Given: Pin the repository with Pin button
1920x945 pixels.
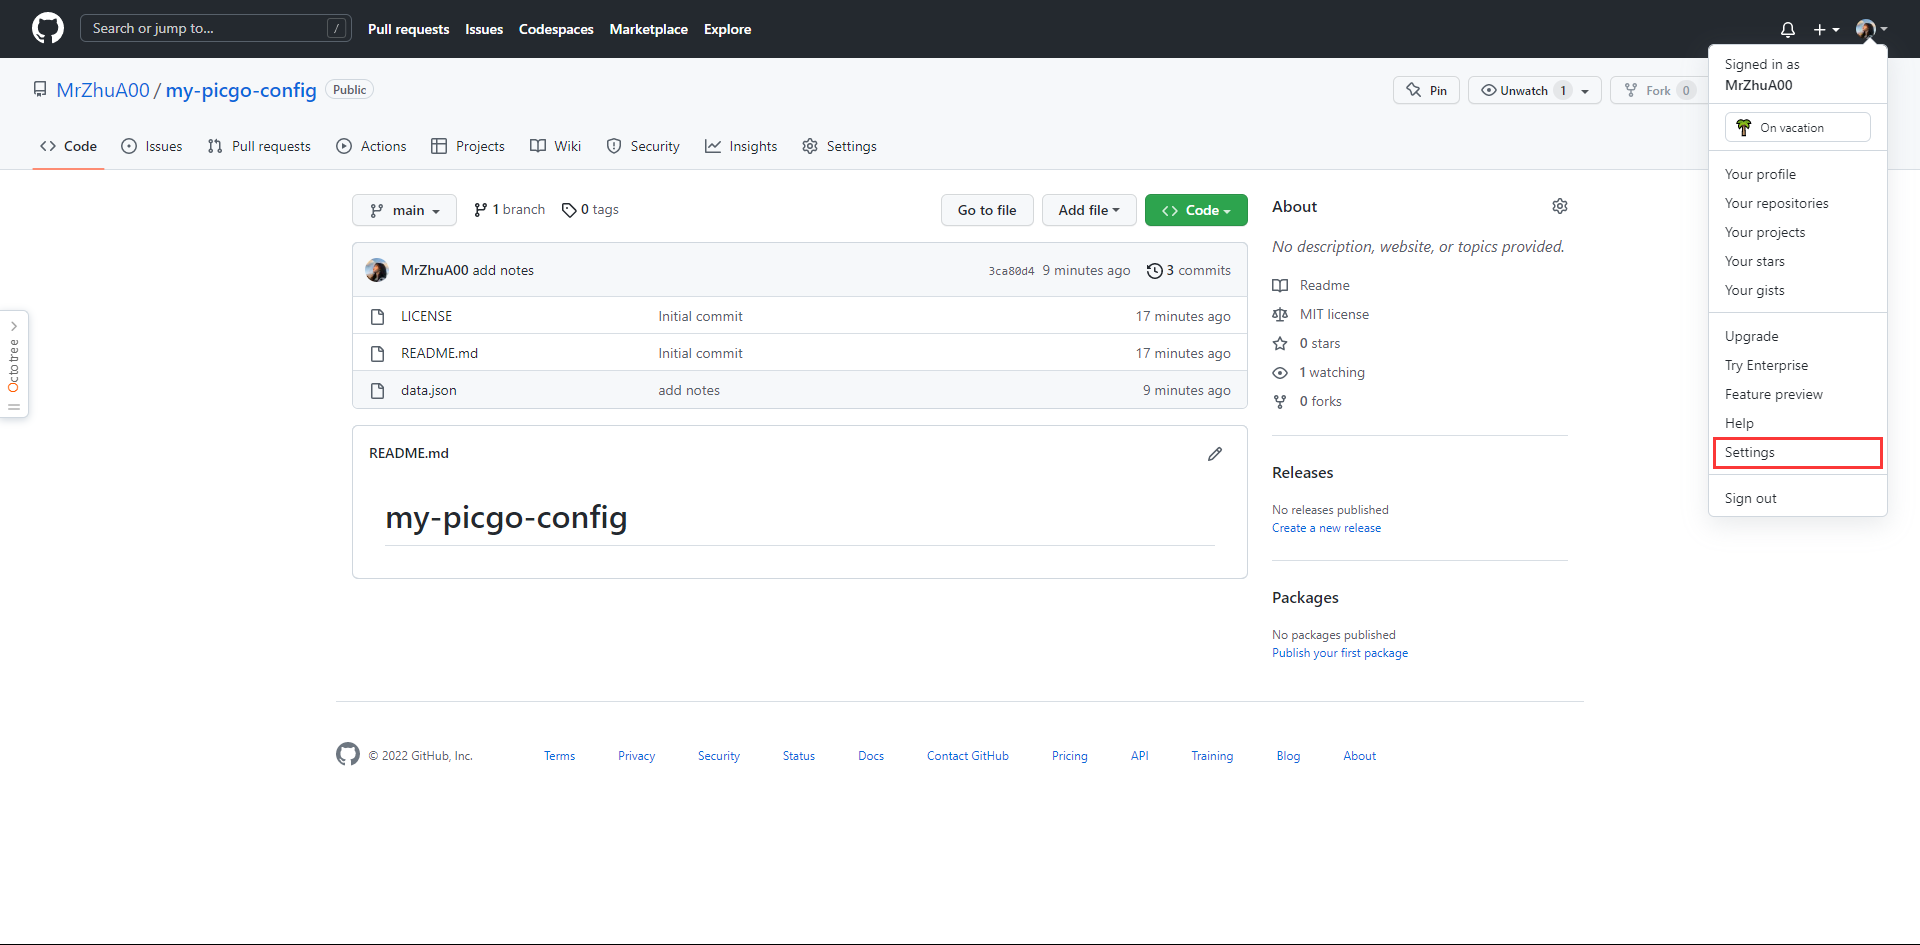Looking at the screenshot, I should pyautogui.click(x=1426, y=90).
